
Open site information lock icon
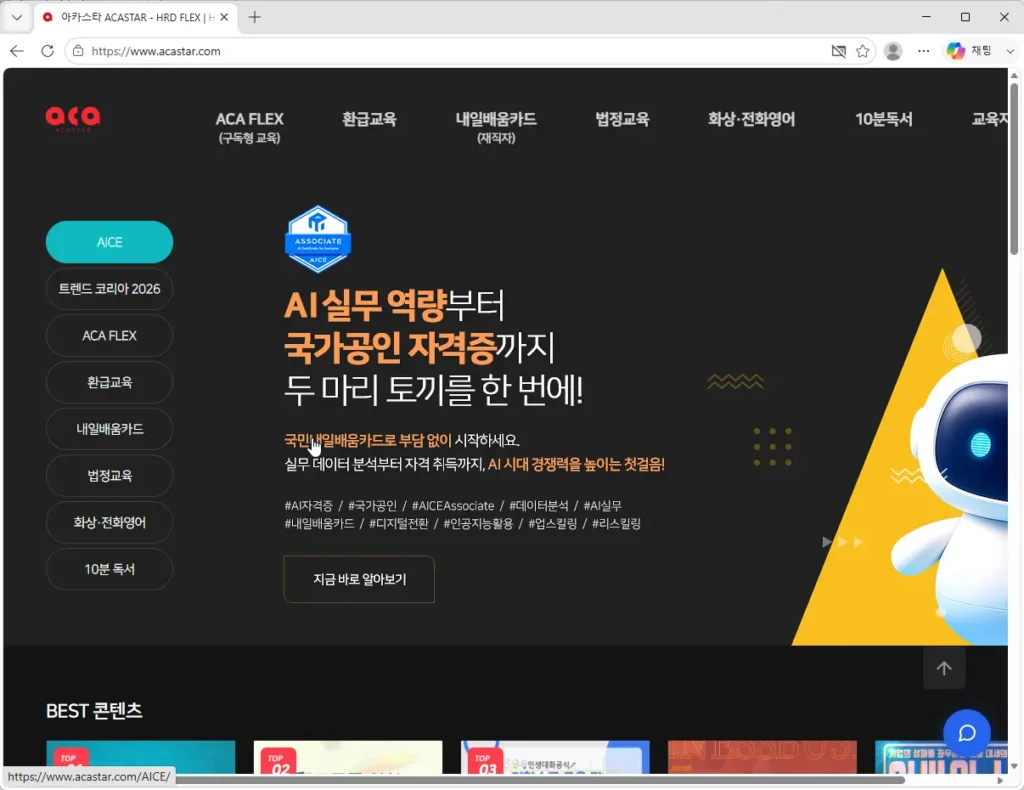78,51
